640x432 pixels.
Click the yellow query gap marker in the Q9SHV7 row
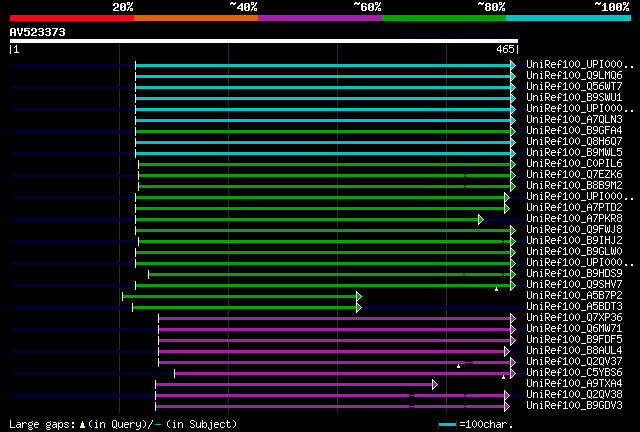pyautogui.click(x=496, y=289)
